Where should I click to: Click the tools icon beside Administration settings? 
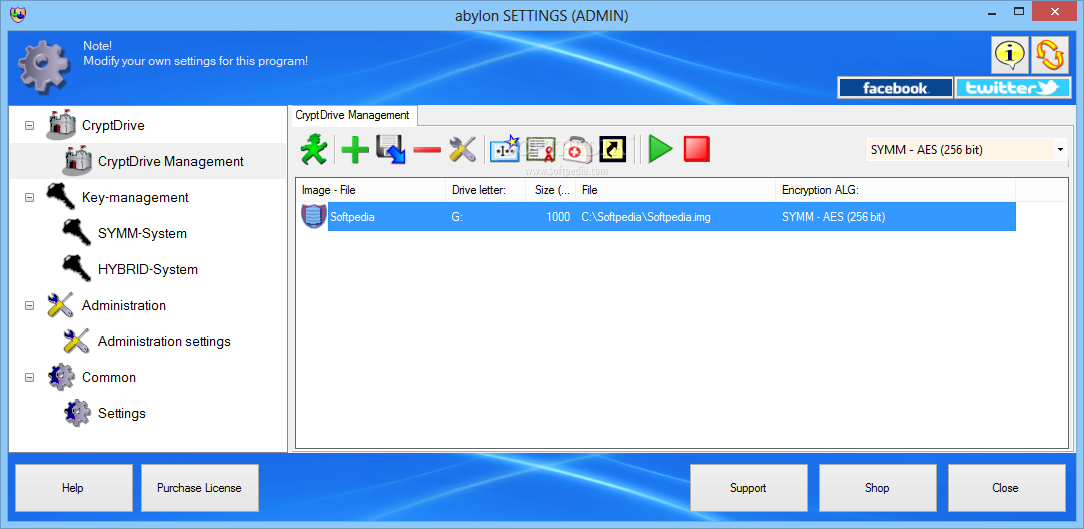pos(77,341)
